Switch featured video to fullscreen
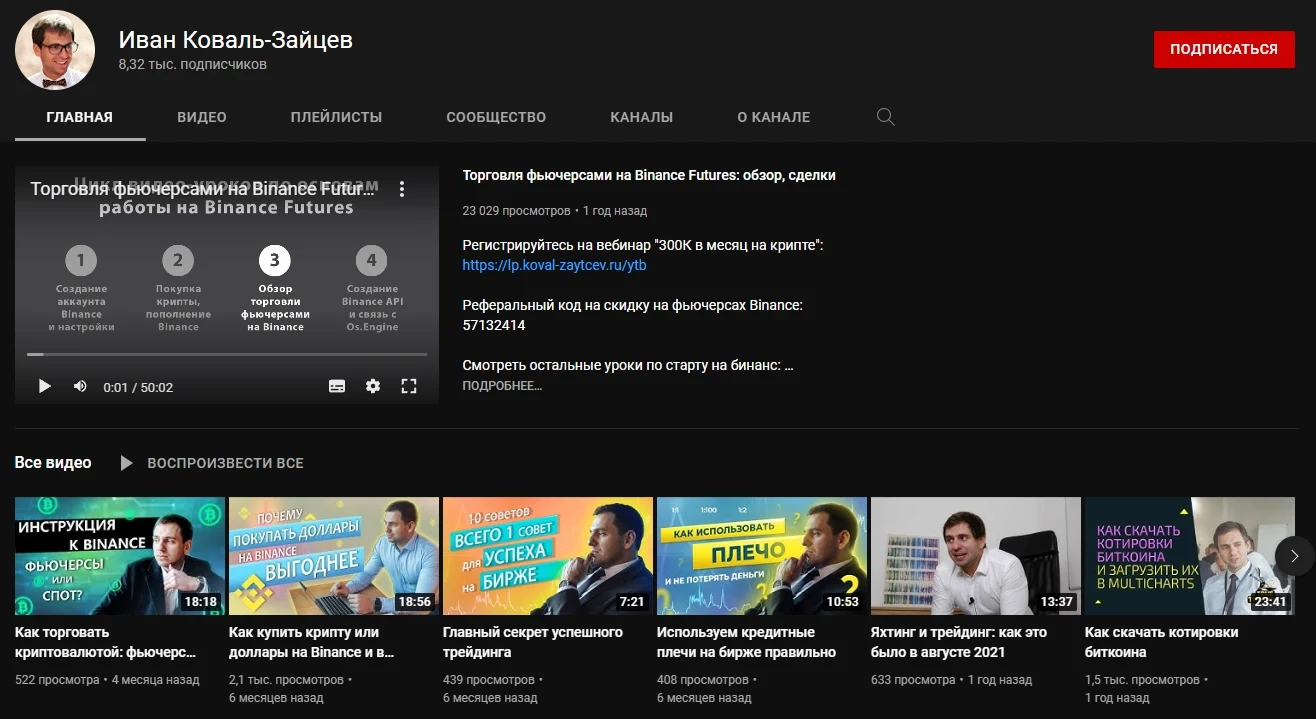 [408, 386]
